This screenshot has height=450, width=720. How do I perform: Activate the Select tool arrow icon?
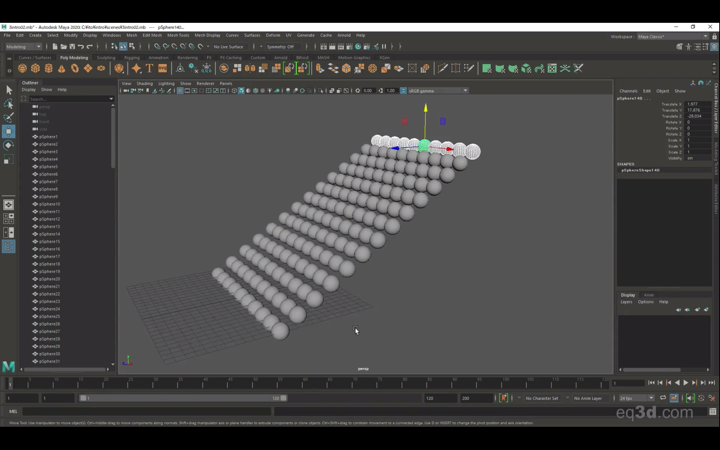point(8,90)
